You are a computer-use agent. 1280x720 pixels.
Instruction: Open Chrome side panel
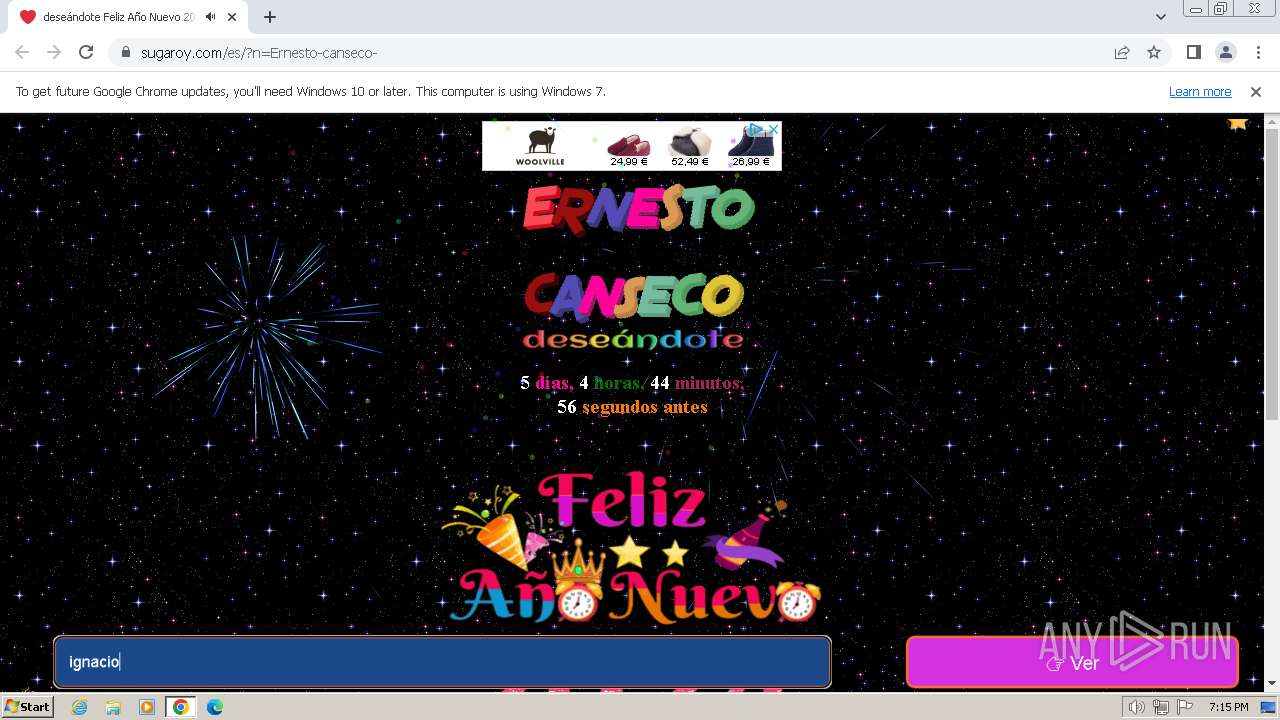1194,52
